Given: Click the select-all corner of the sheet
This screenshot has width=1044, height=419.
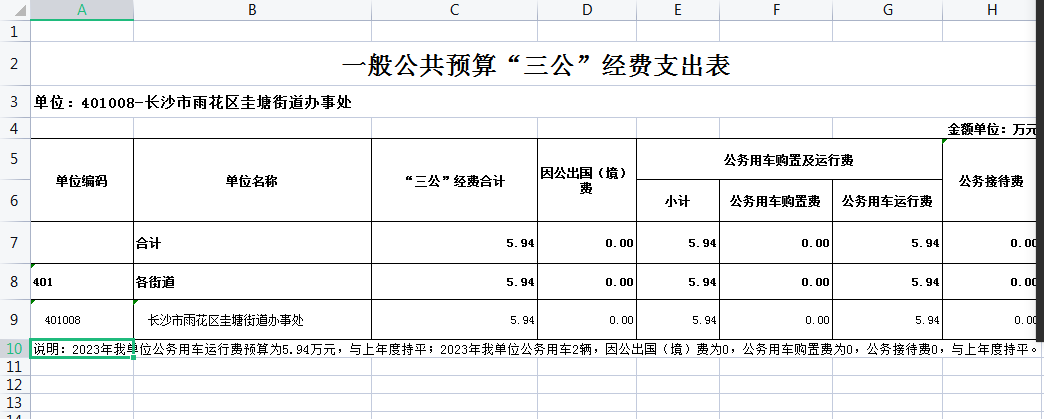Looking at the screenshot, I should coord(14,9).
